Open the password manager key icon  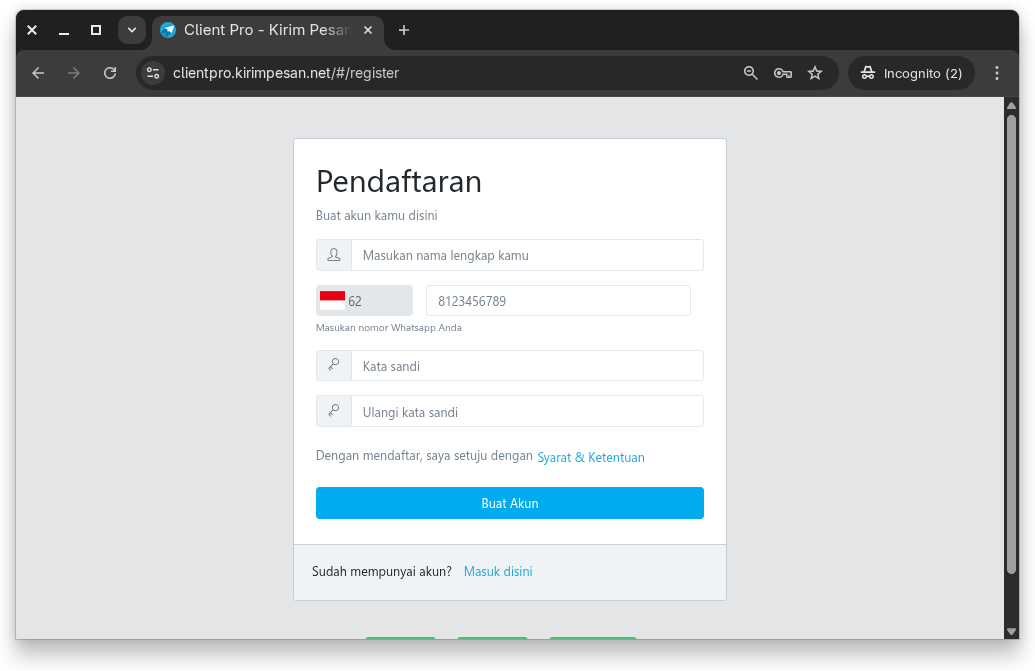tap(783, 73)
